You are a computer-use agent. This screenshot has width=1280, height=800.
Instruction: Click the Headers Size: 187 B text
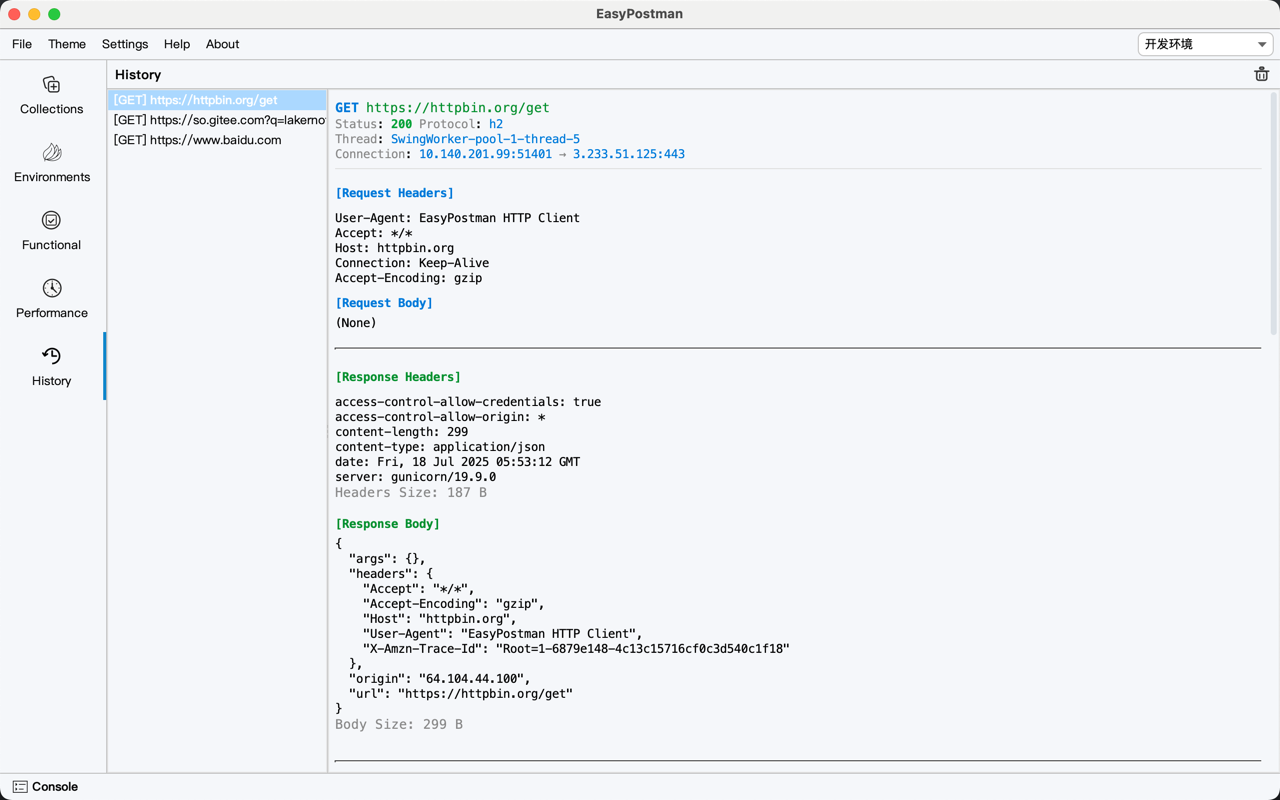click(x=411, y=492)
